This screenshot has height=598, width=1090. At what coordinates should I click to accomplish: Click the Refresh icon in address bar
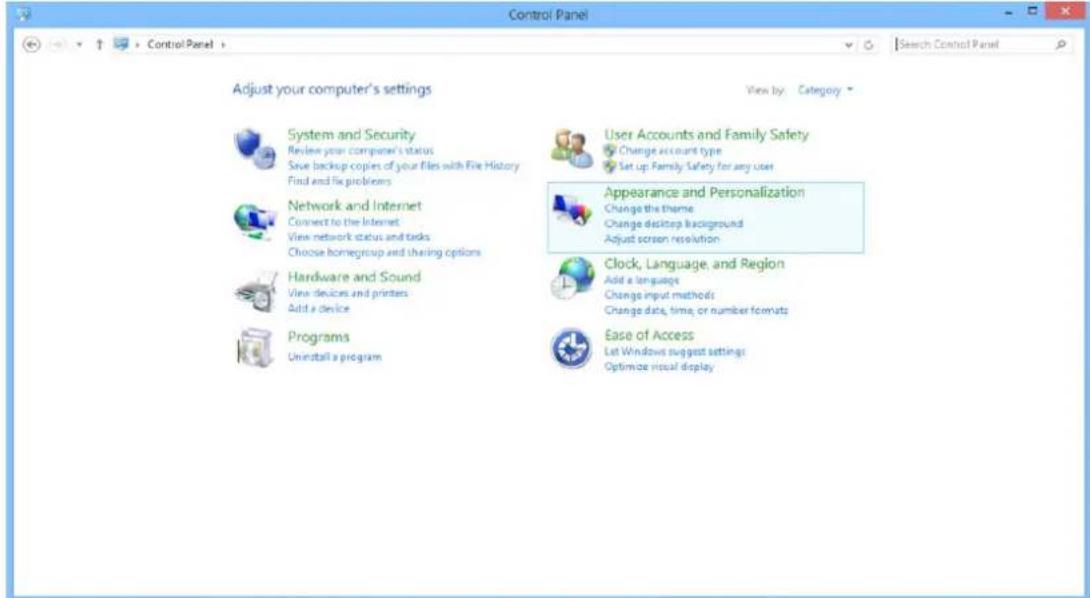point(868,45)
